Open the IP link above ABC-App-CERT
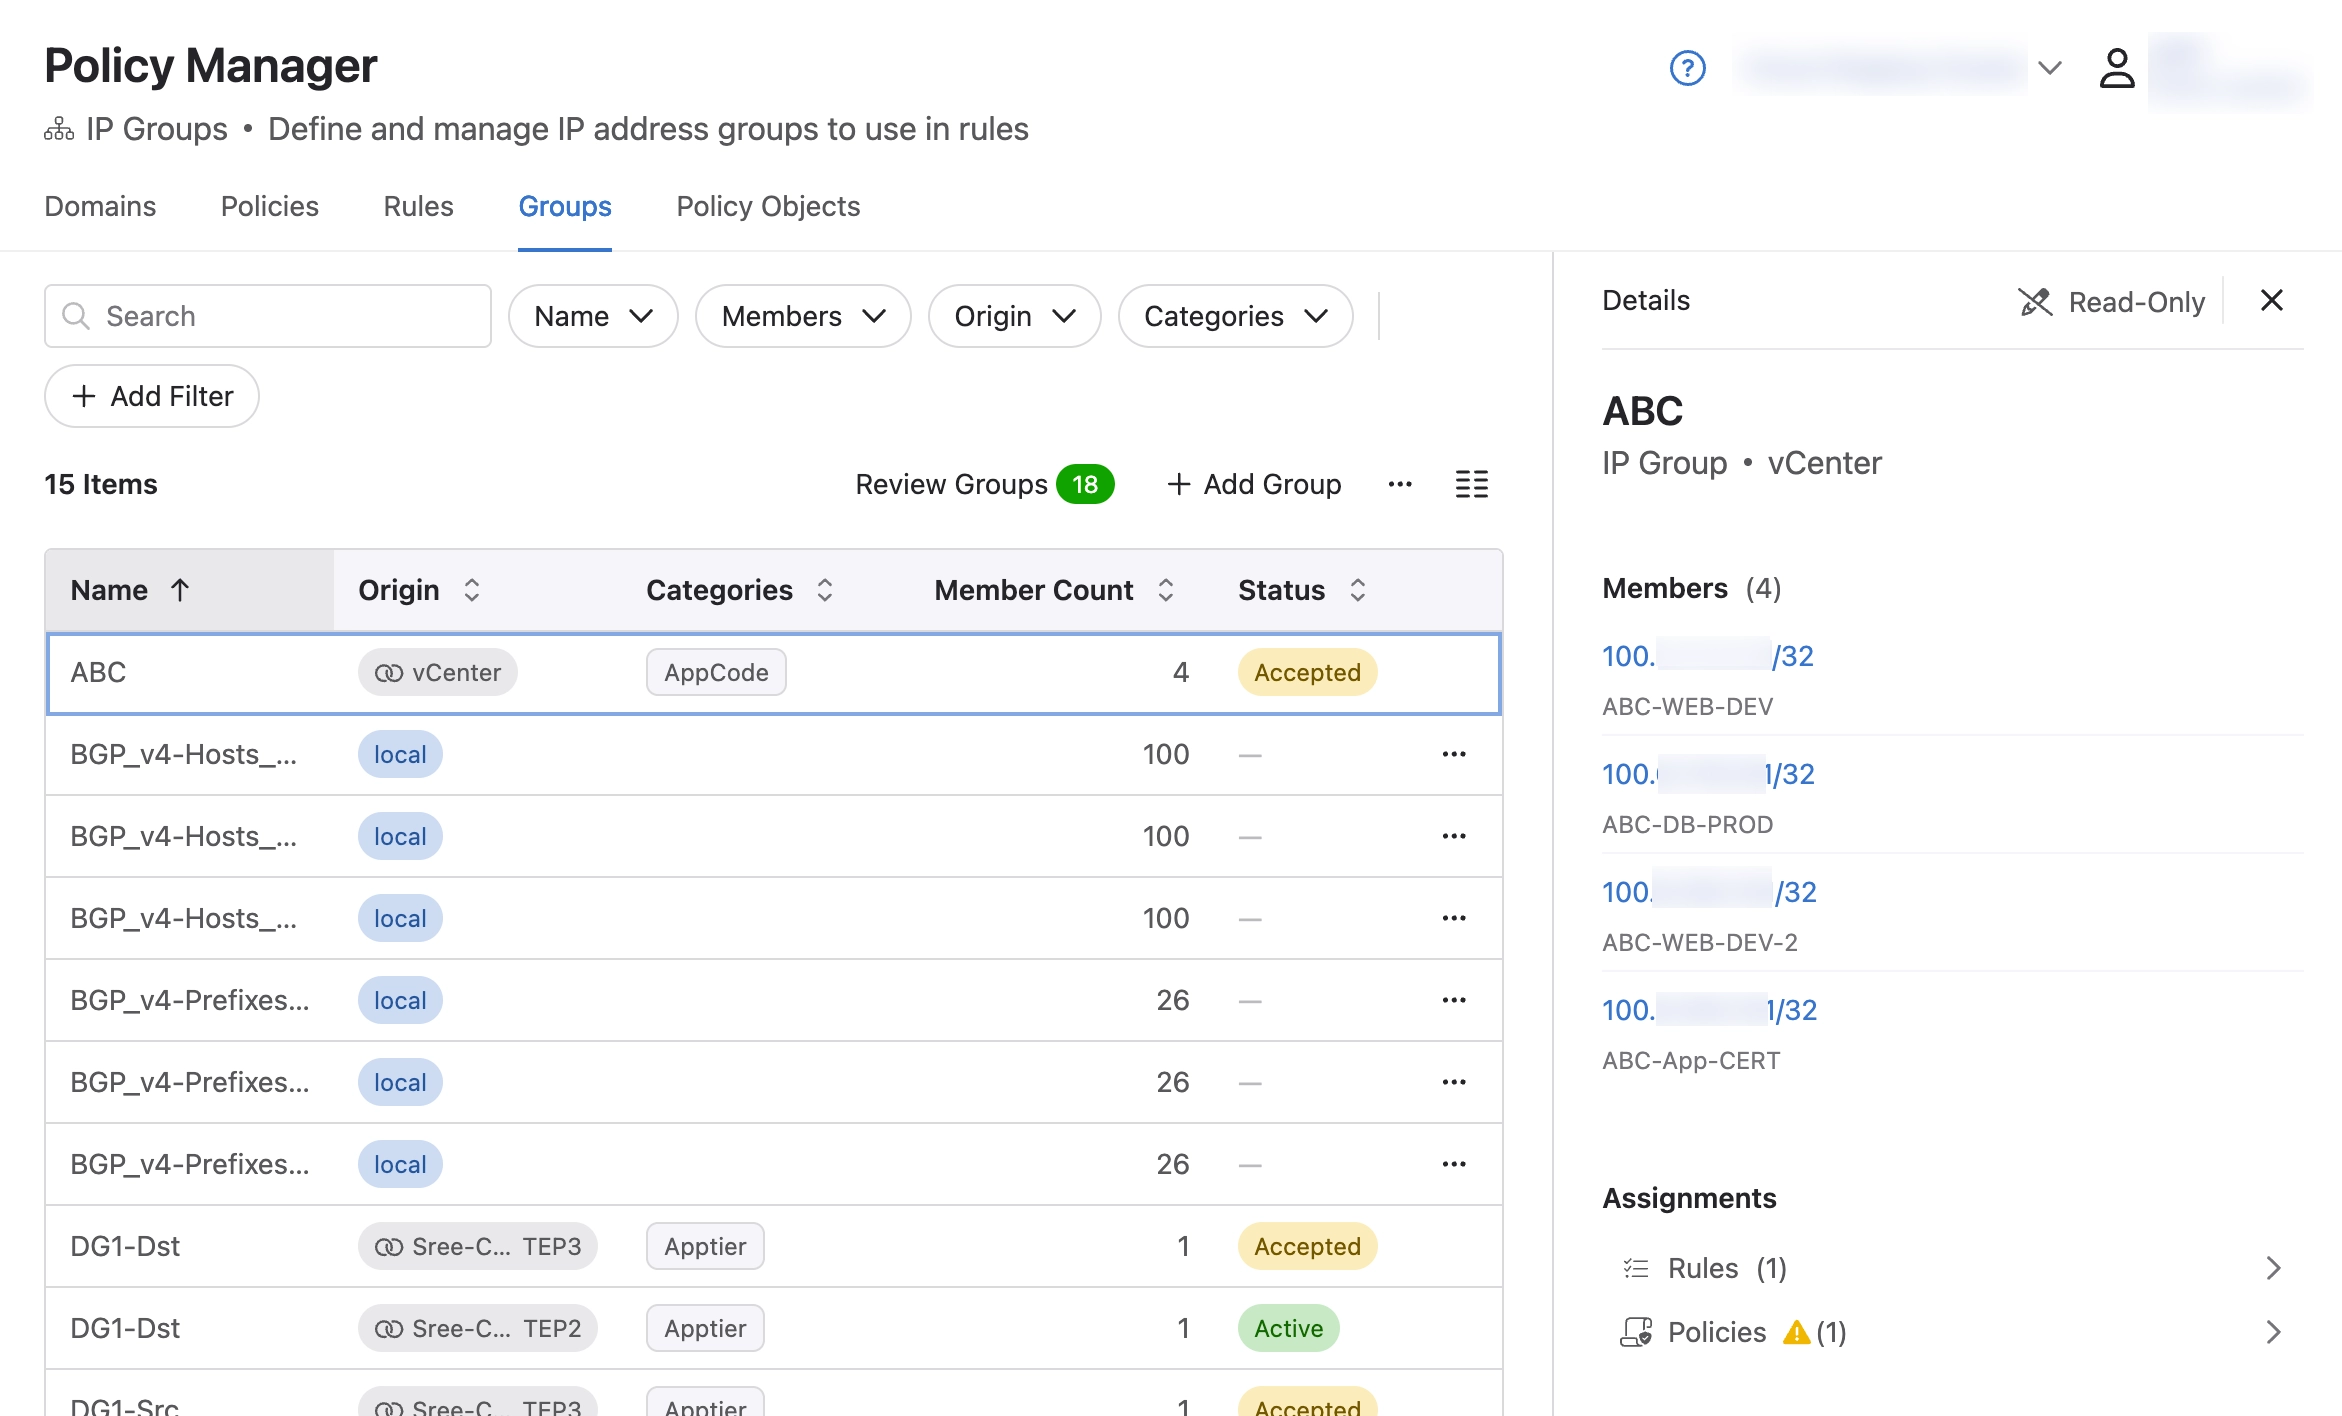The image size is (2342, 1416). coord(1709,1010)
